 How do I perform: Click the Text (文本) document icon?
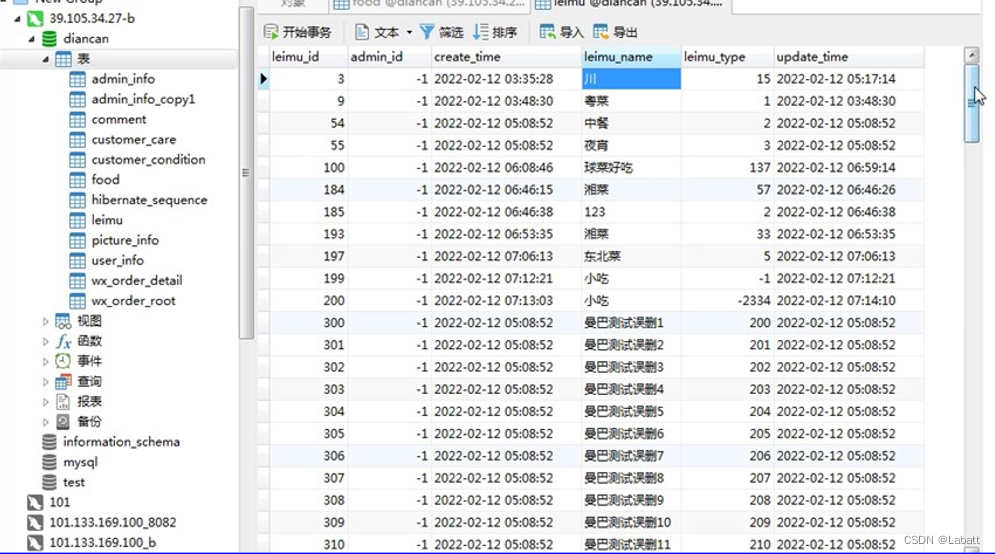(362, 32)
